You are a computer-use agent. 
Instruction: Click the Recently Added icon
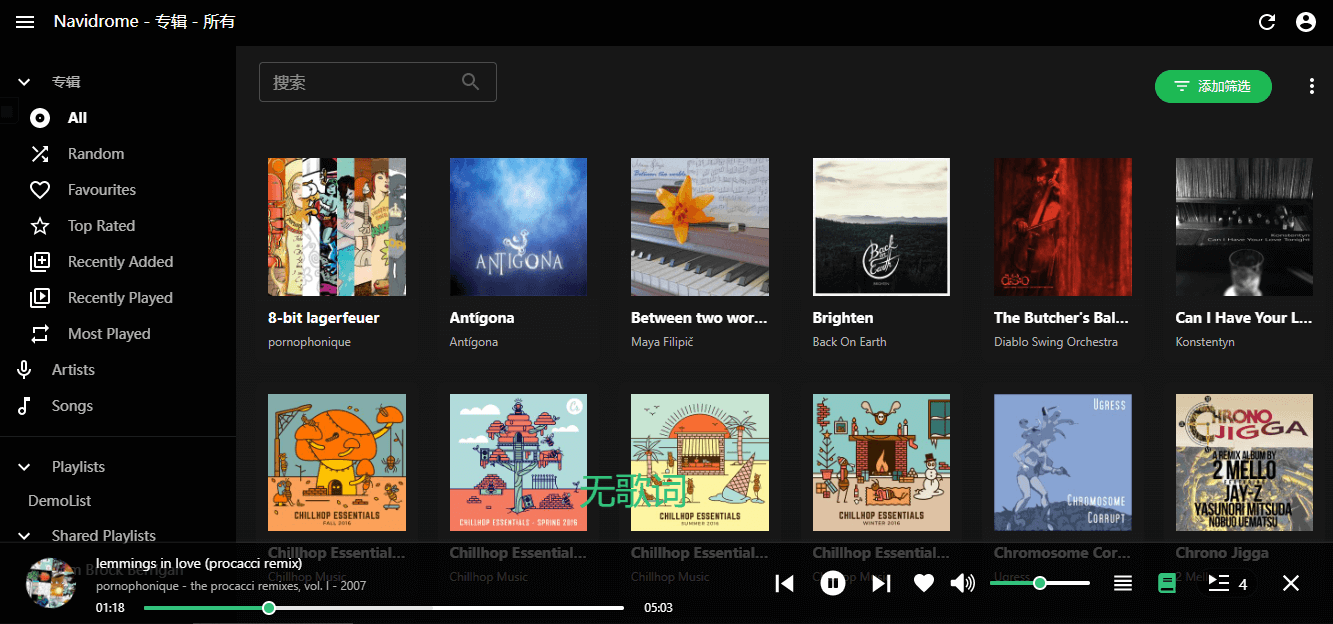[x=40, y=262]
